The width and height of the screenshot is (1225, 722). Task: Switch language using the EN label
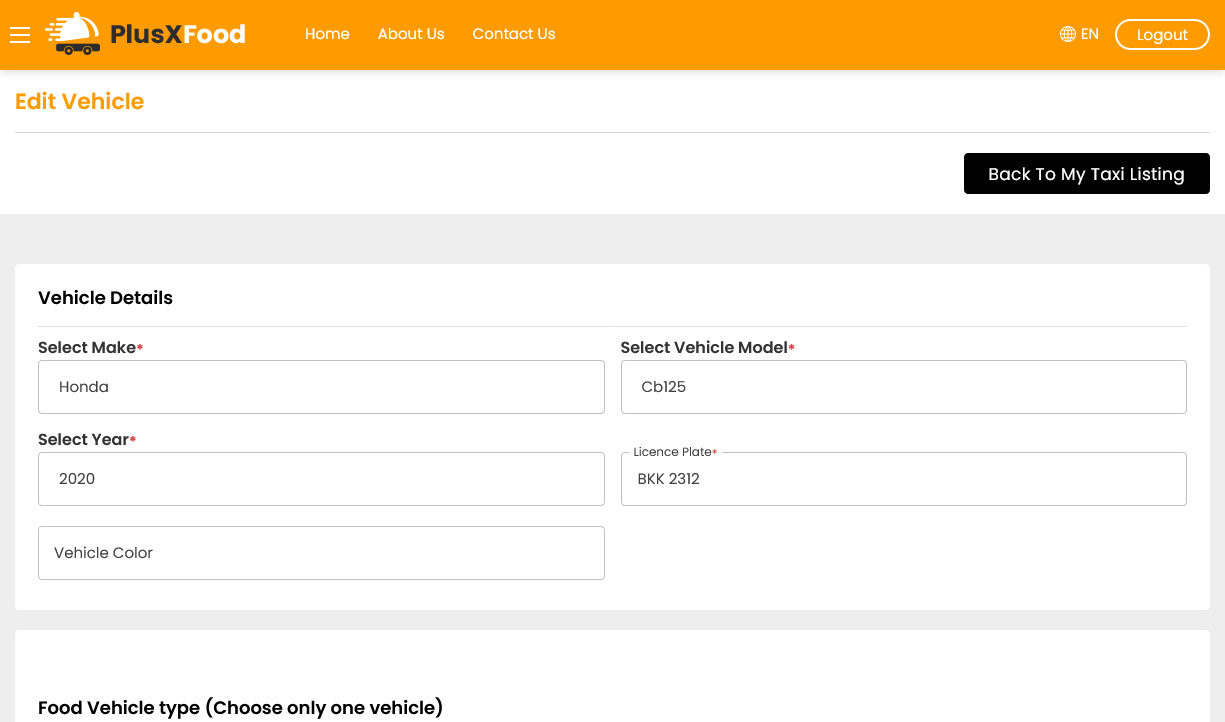click(x=1089, y=34)
